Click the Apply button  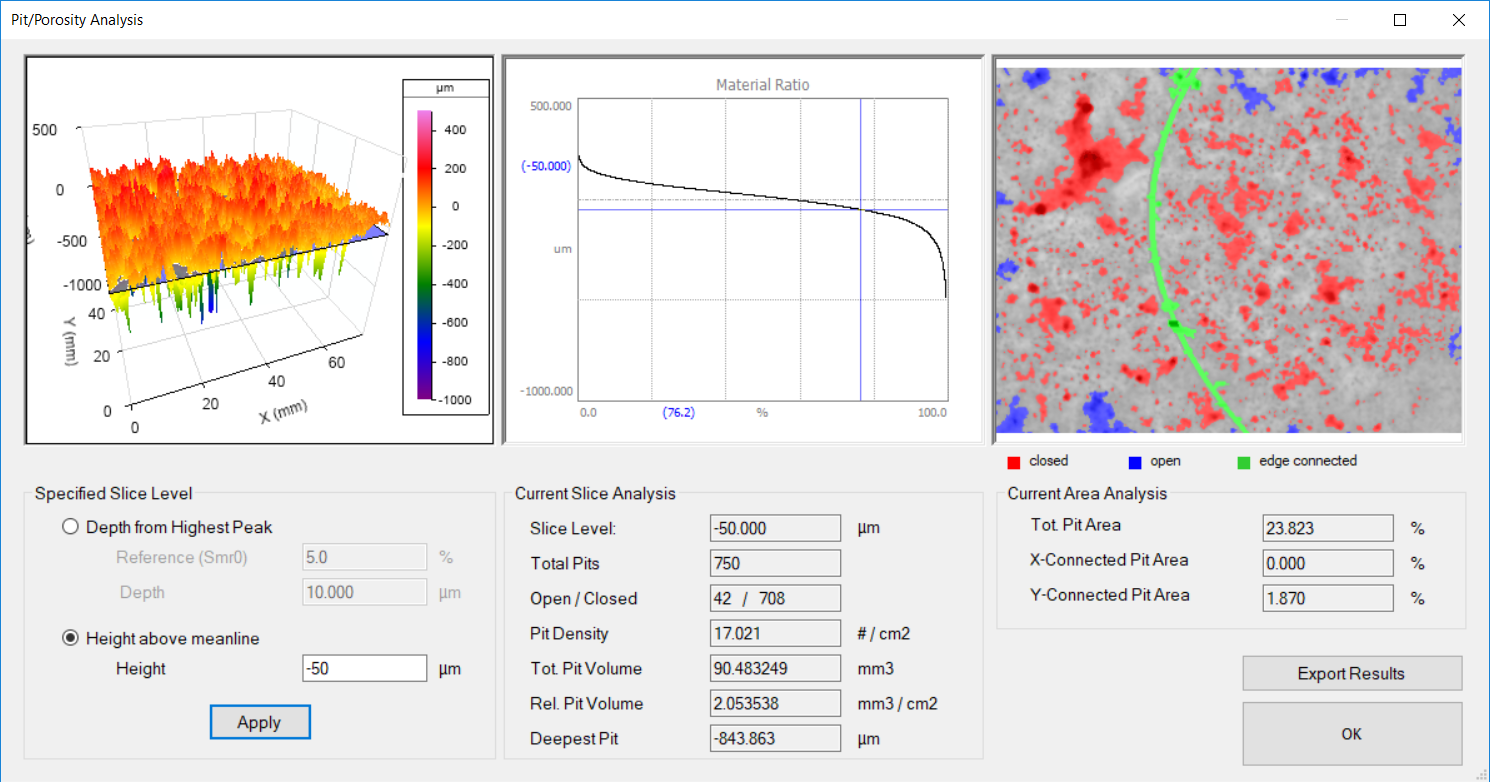(260, 722)
